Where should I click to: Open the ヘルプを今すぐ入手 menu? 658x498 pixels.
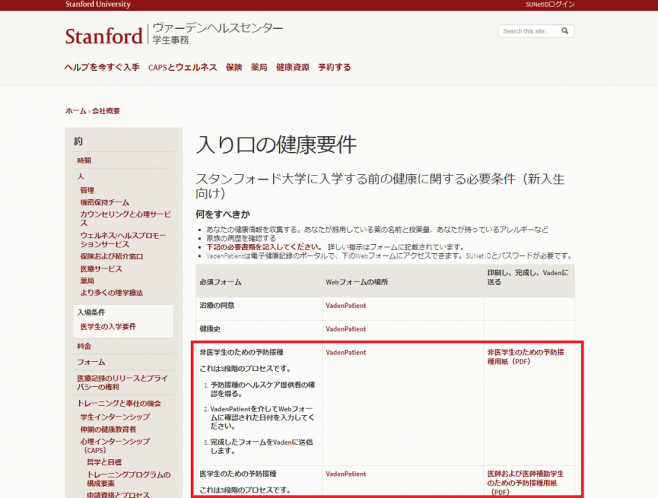[102, 67]
